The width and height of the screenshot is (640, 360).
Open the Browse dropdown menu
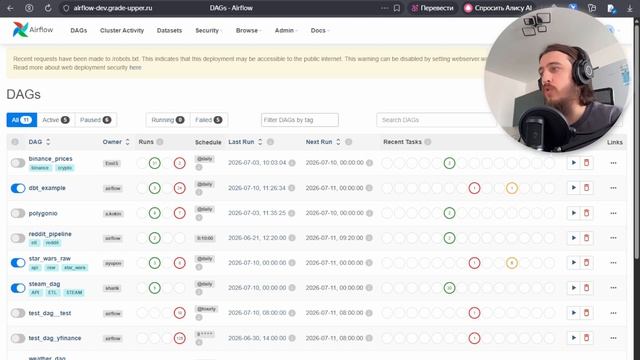[249, 30]
